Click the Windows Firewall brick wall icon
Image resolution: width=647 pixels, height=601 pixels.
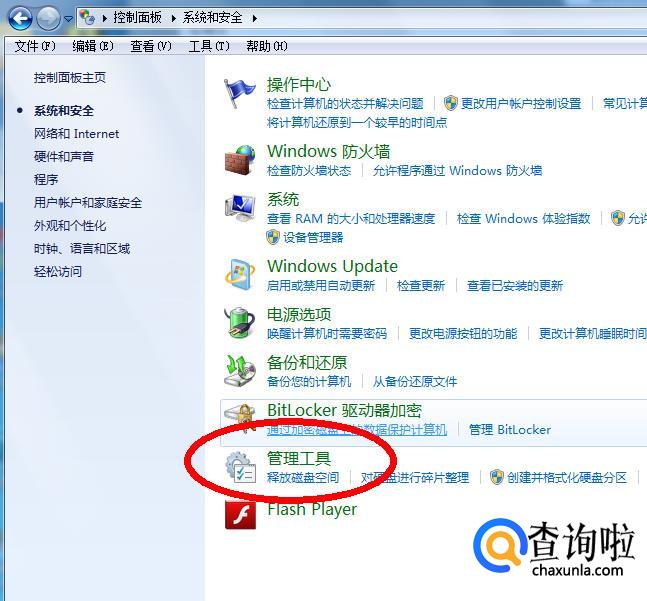[x=240, y=160]
